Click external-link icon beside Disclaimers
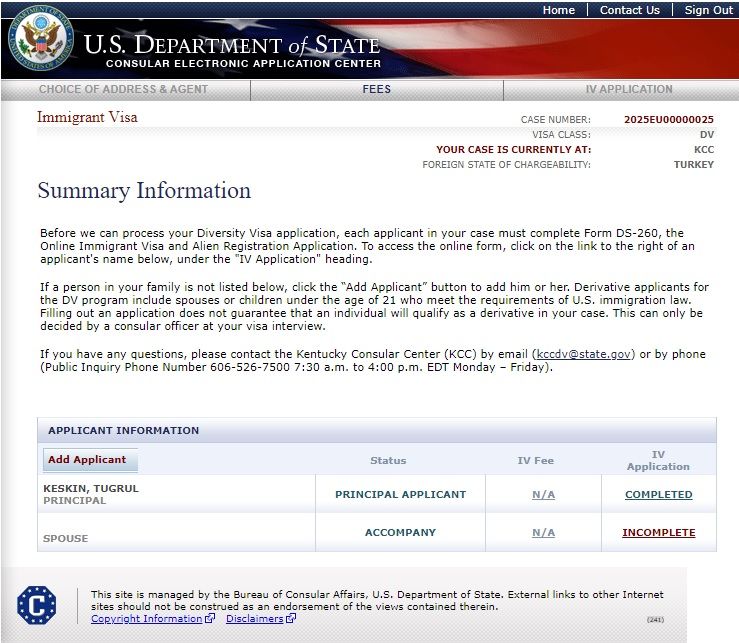The width and height of the screenshot is (739, 643). pos(291,618)
